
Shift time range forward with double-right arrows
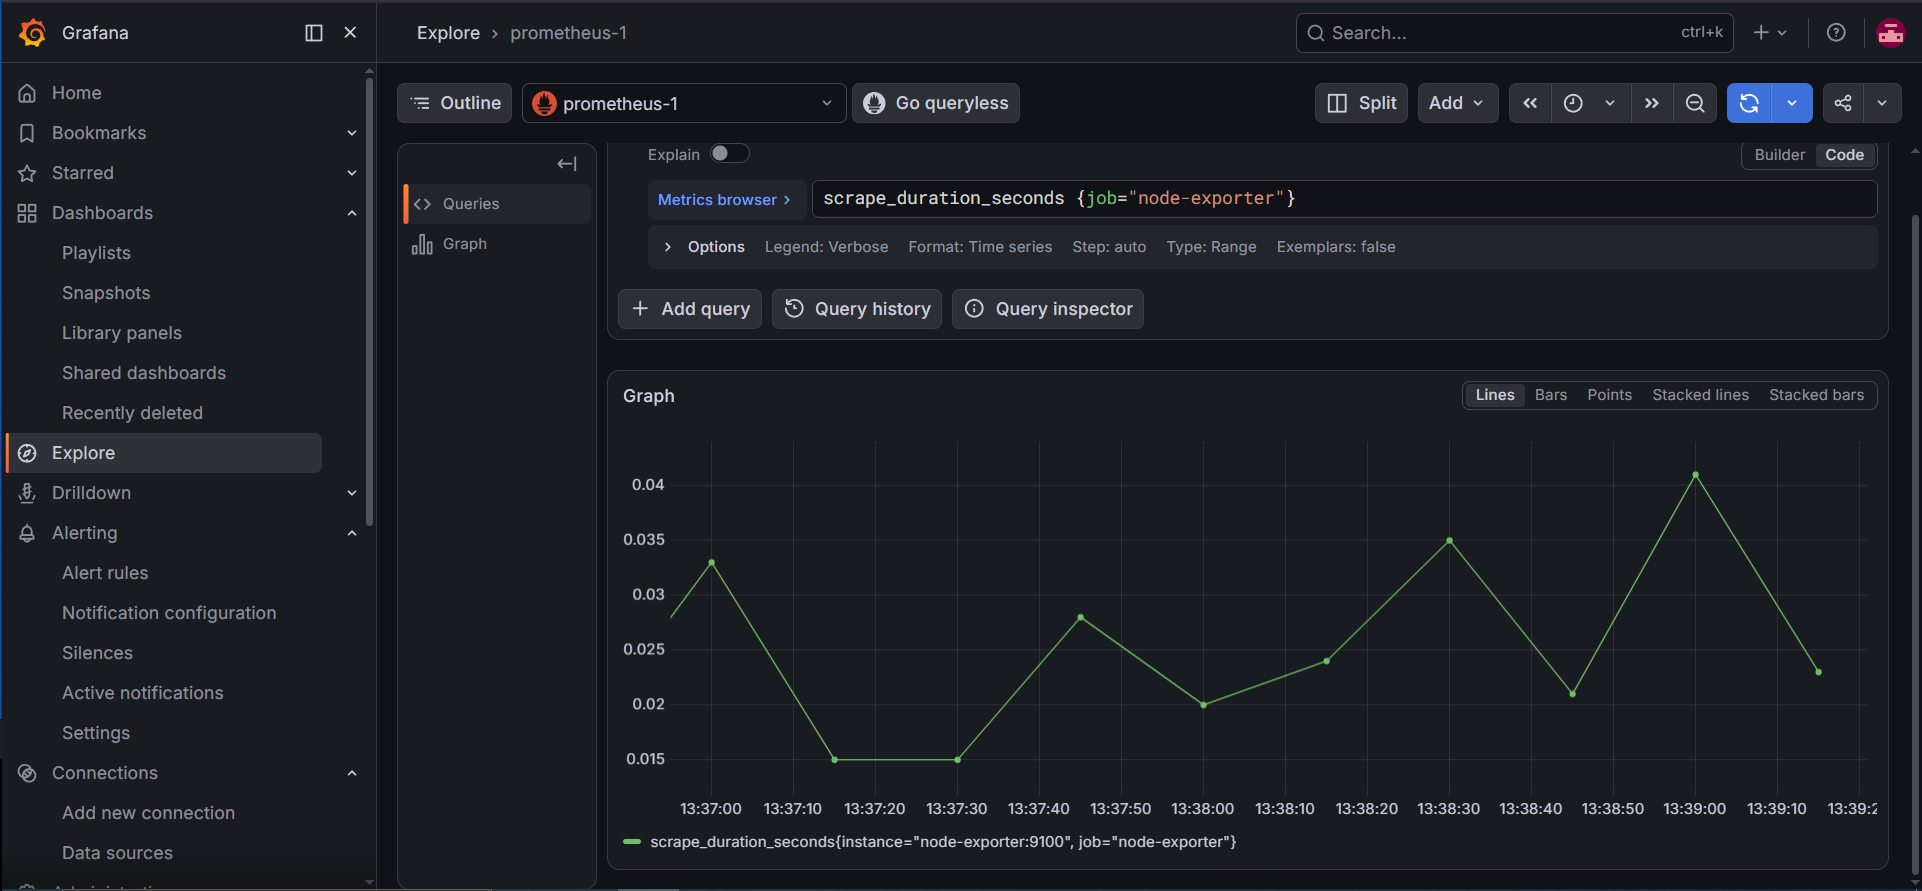tap(1652, 103)
